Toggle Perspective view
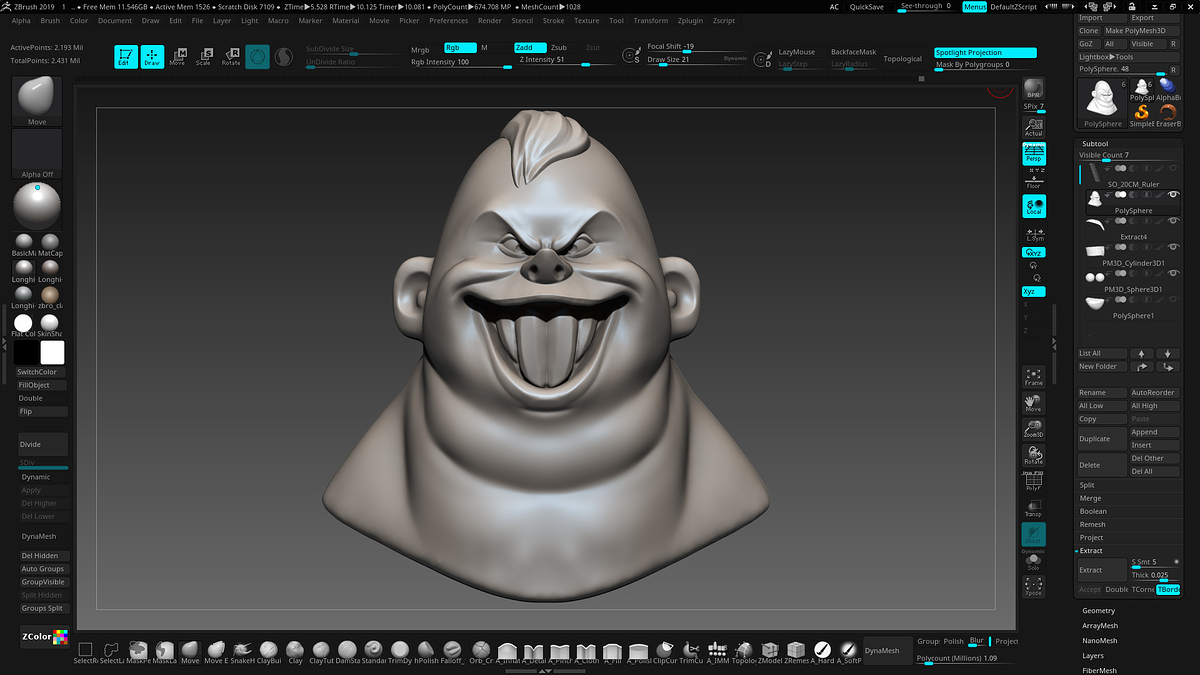 click(x=1034, y=153)
